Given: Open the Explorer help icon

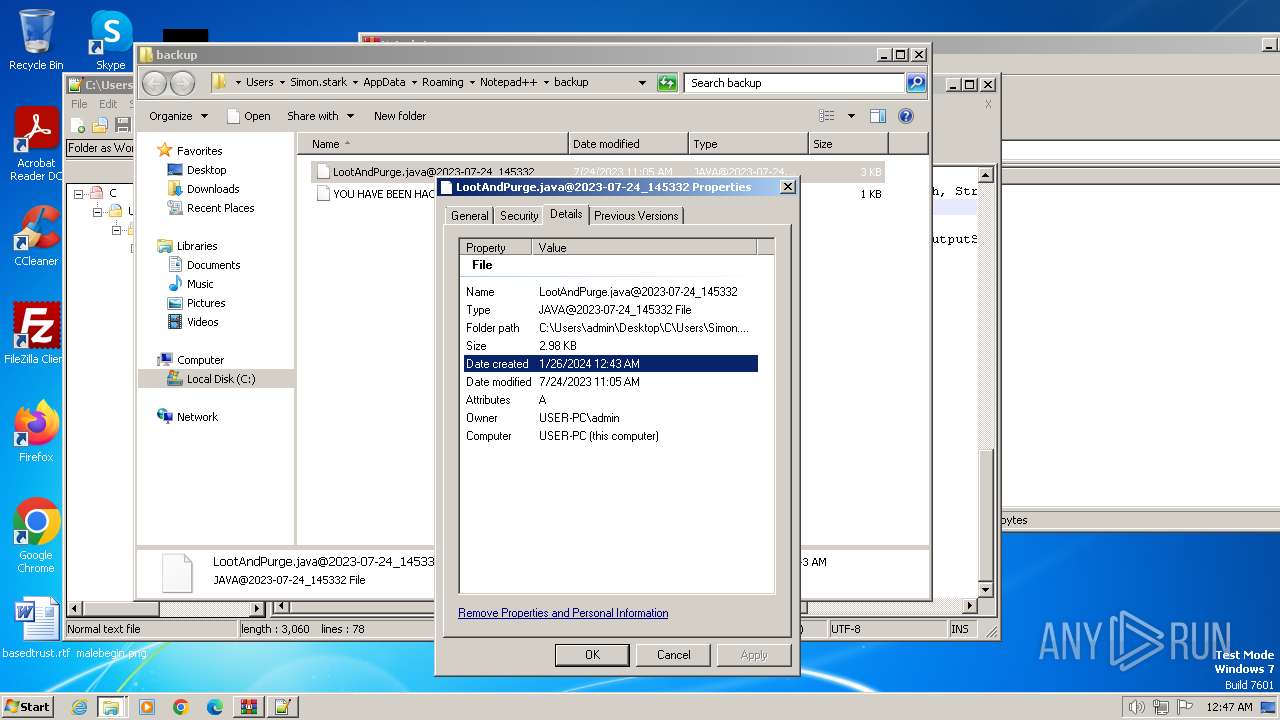Looking at the screenshot, I should (906, 116).
